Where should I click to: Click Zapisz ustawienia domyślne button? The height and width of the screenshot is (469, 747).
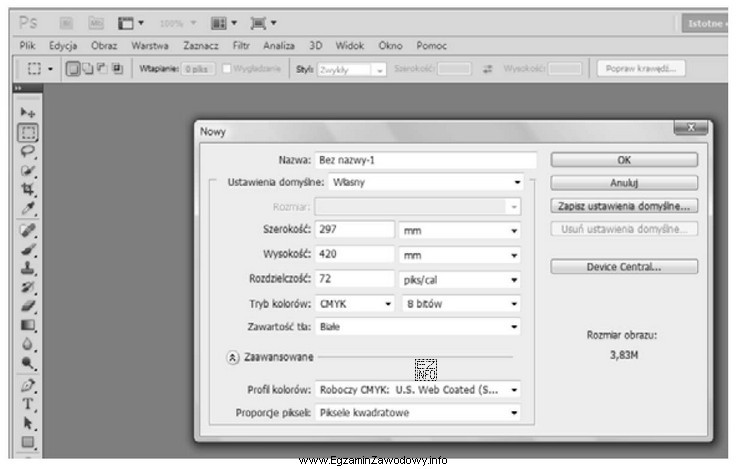pos(624,206)
